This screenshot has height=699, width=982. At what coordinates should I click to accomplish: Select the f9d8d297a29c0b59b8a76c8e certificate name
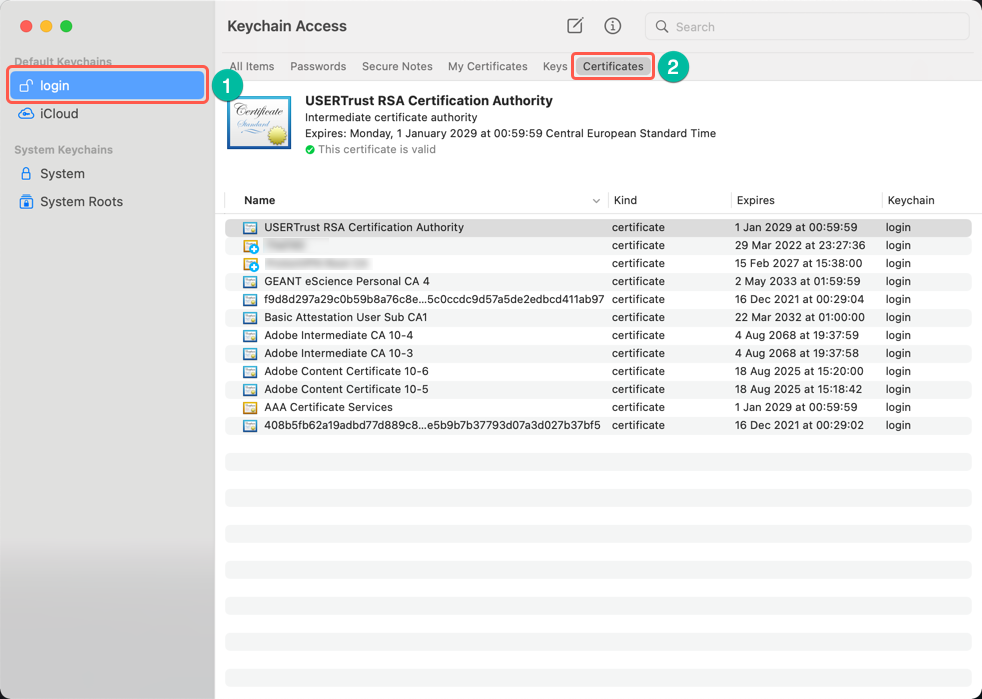click(x=434, y=299)
